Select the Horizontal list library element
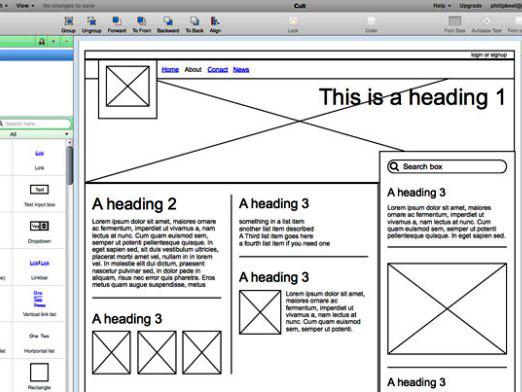522x392 pixels. pos(39,343)
